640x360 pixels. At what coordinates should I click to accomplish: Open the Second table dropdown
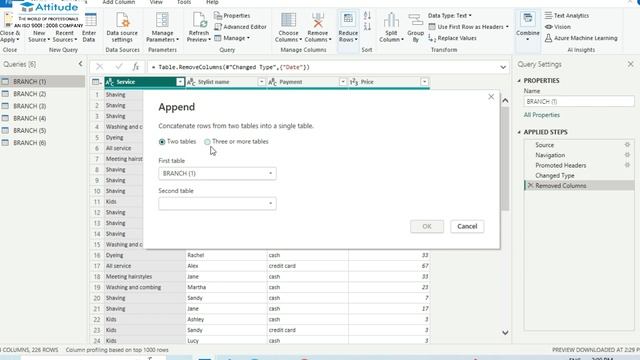[217, 204]
